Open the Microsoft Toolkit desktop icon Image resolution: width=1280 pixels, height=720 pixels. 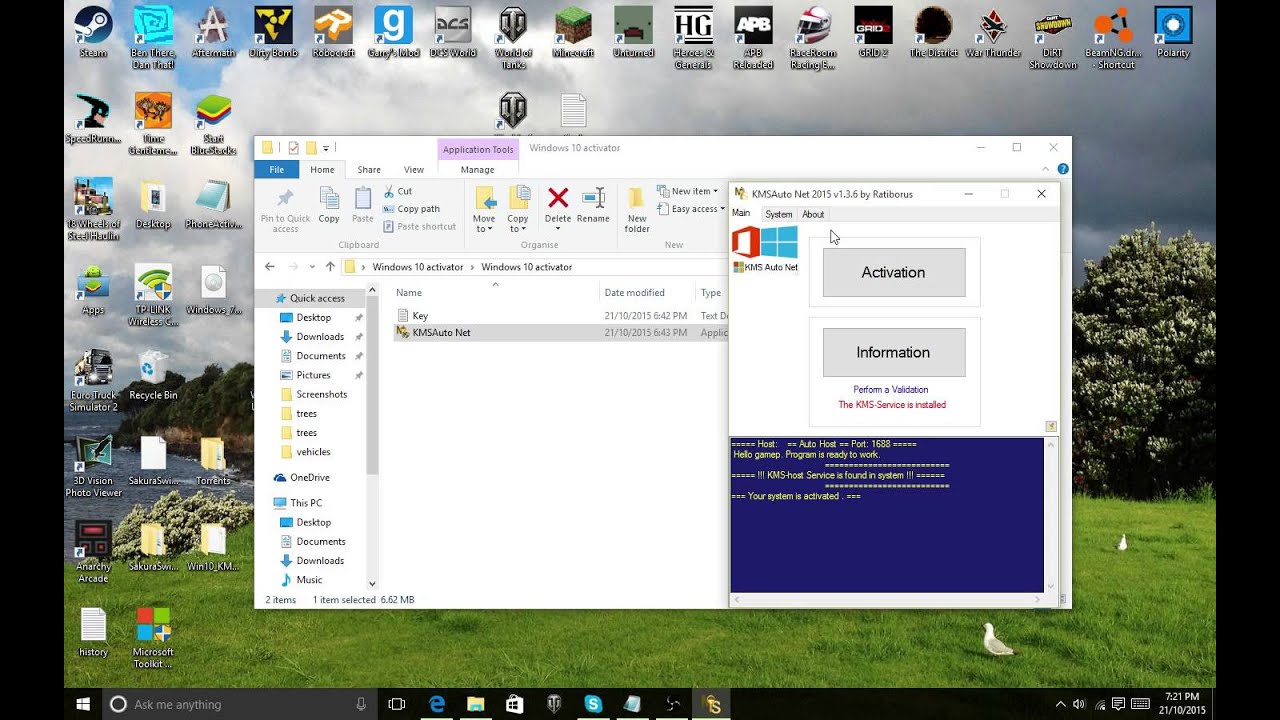tap(153, 638)
